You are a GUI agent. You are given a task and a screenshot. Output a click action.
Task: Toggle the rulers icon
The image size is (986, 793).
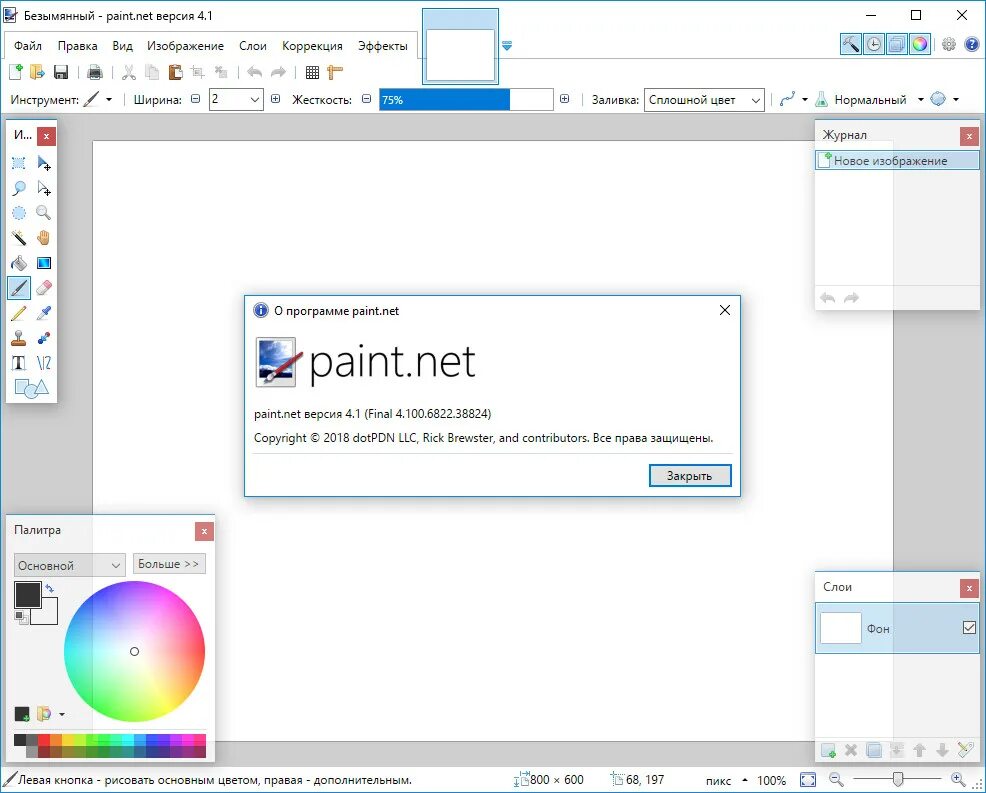pyautogui.click(x=335, y=72)
